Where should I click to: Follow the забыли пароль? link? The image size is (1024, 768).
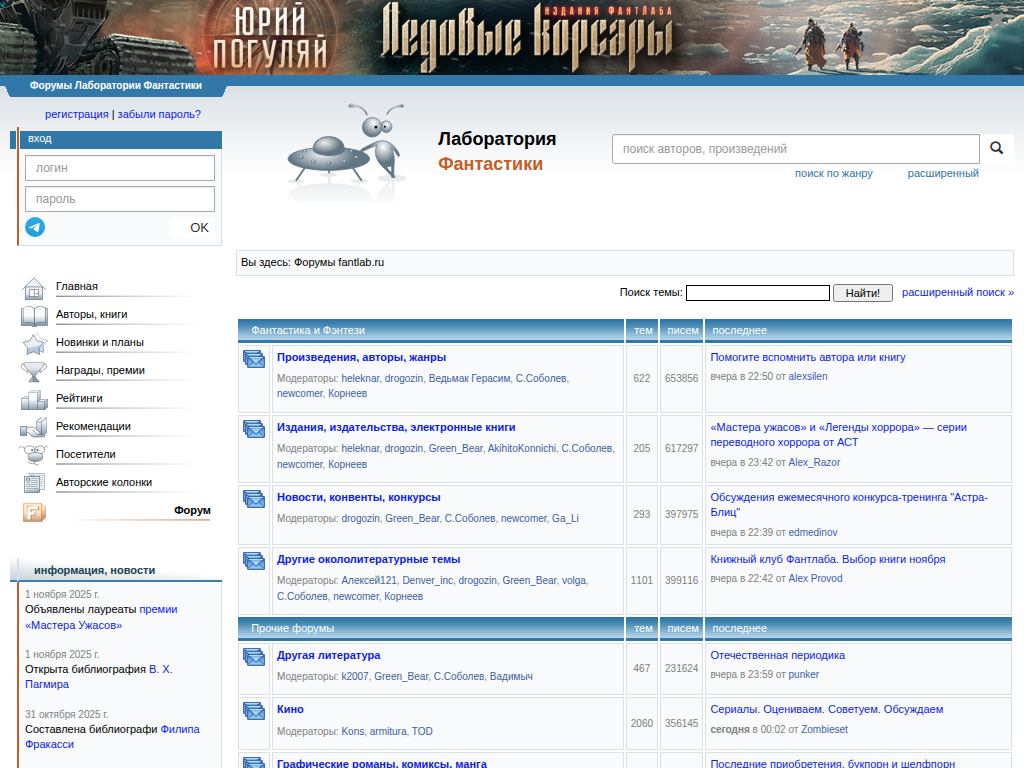pyautogui.click(x=159, y=114)
